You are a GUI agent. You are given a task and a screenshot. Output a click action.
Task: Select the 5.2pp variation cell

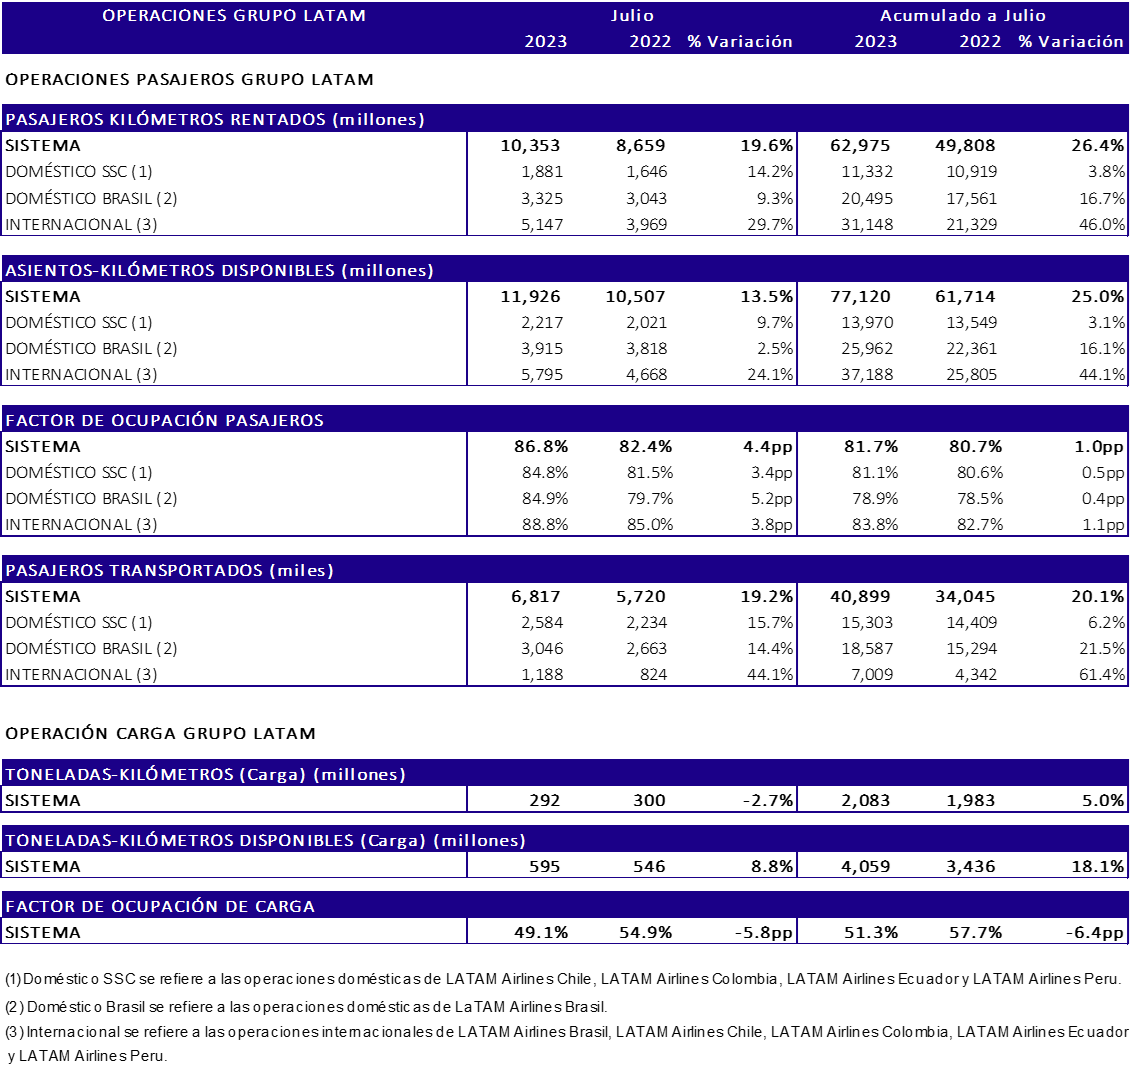pos(771,498)
